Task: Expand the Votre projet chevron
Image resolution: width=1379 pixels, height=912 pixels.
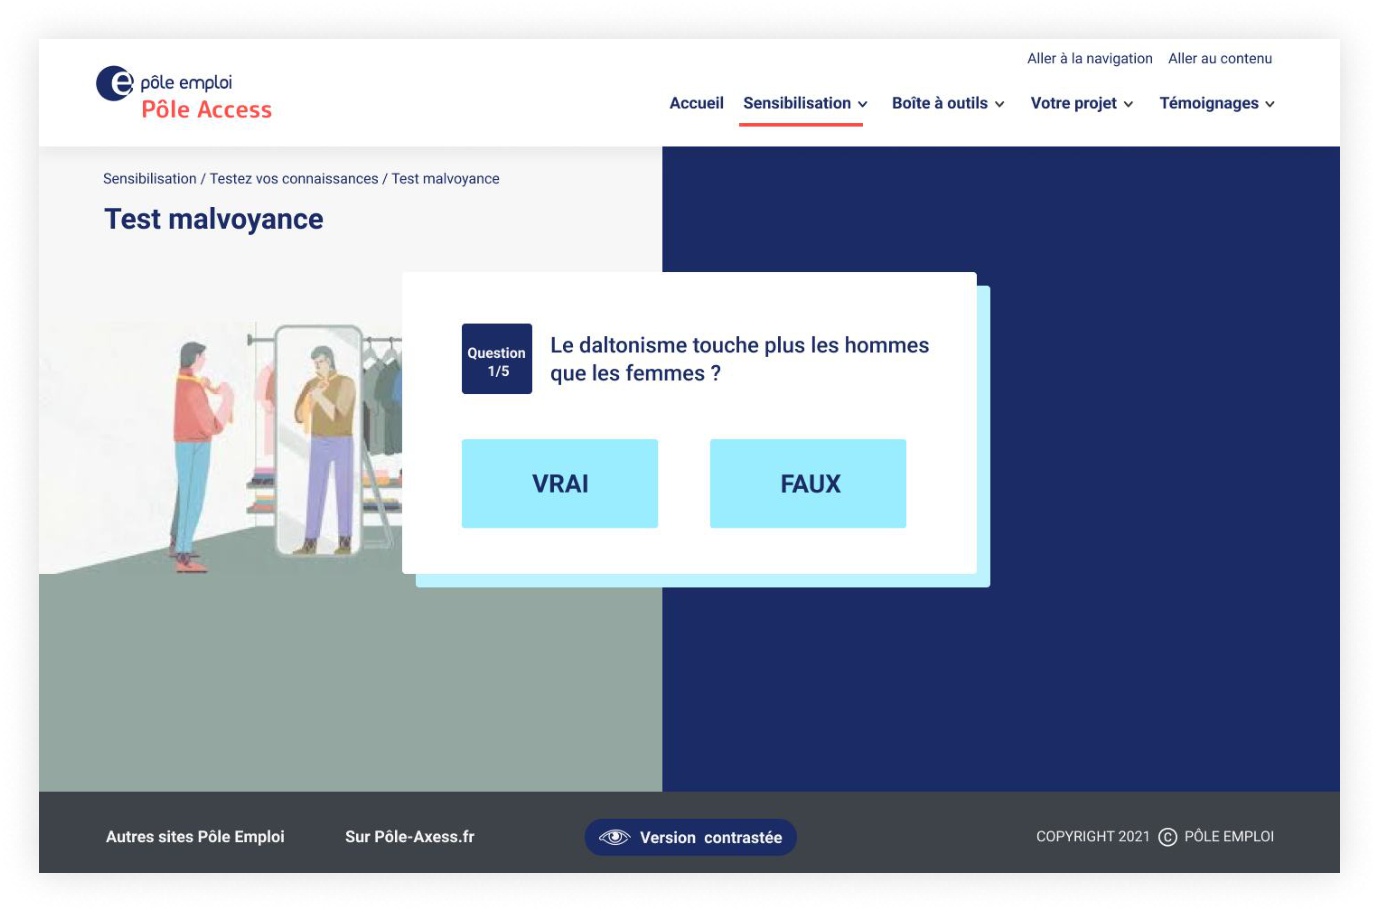Action: point(1128,104)
